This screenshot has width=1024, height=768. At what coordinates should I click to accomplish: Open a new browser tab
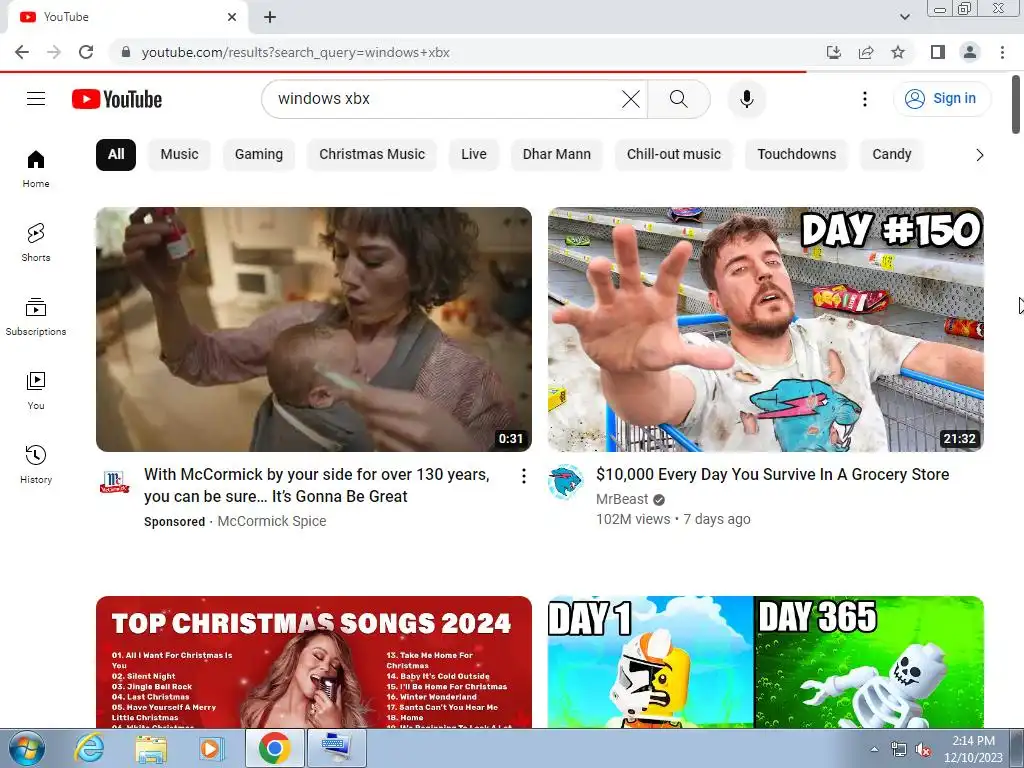click(270, 17)
